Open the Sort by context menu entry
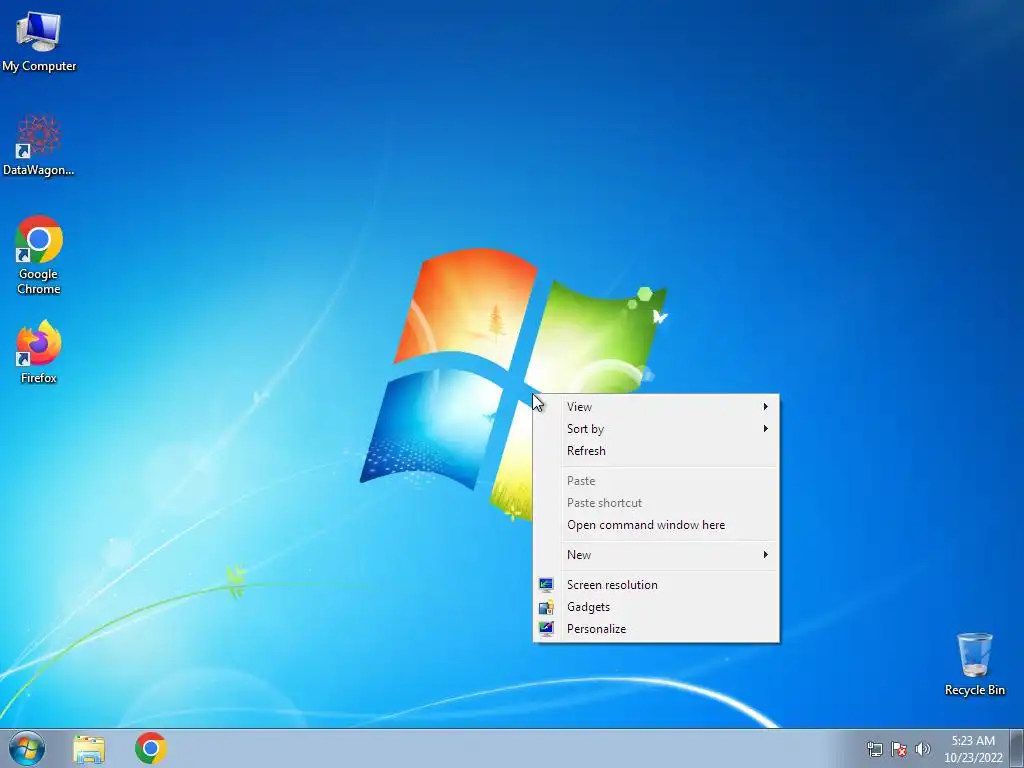The width and height of the screenshot is (1024, 768). tap(656, 429)
